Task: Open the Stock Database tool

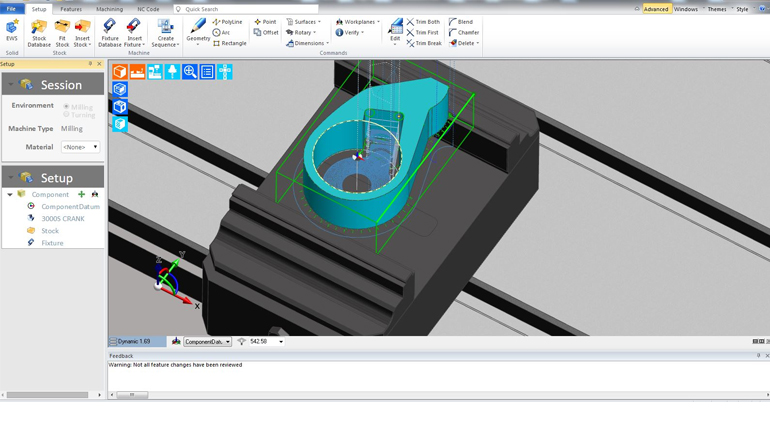Action: (x=39, y=32)
